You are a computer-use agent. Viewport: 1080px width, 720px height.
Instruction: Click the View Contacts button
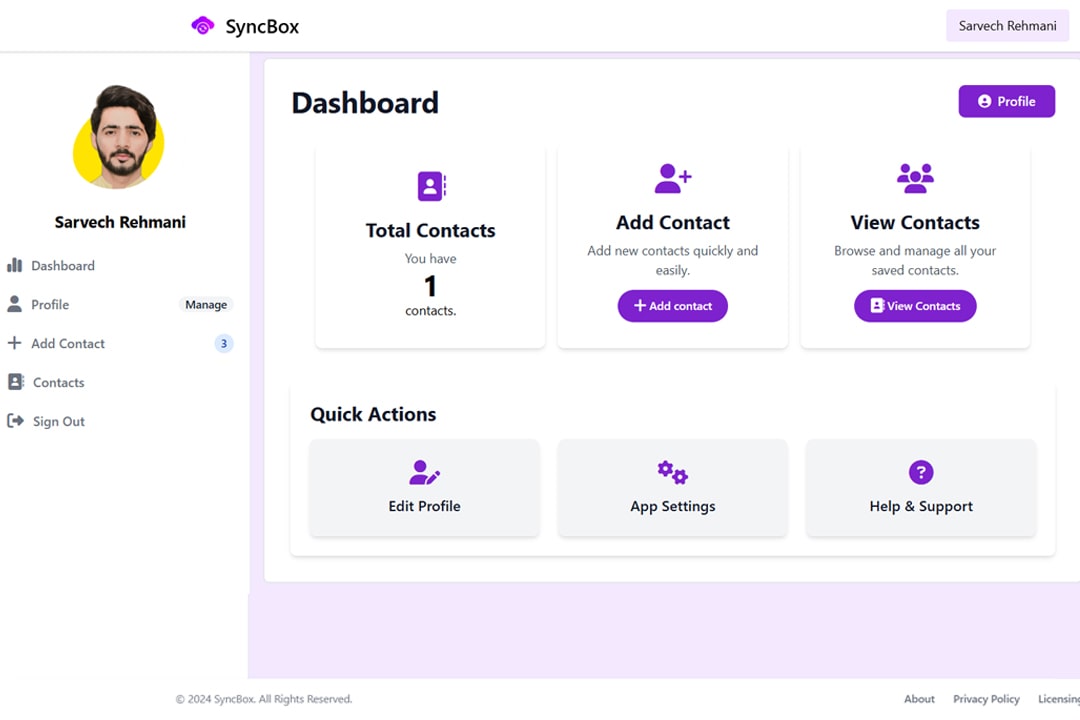(915, 306)
